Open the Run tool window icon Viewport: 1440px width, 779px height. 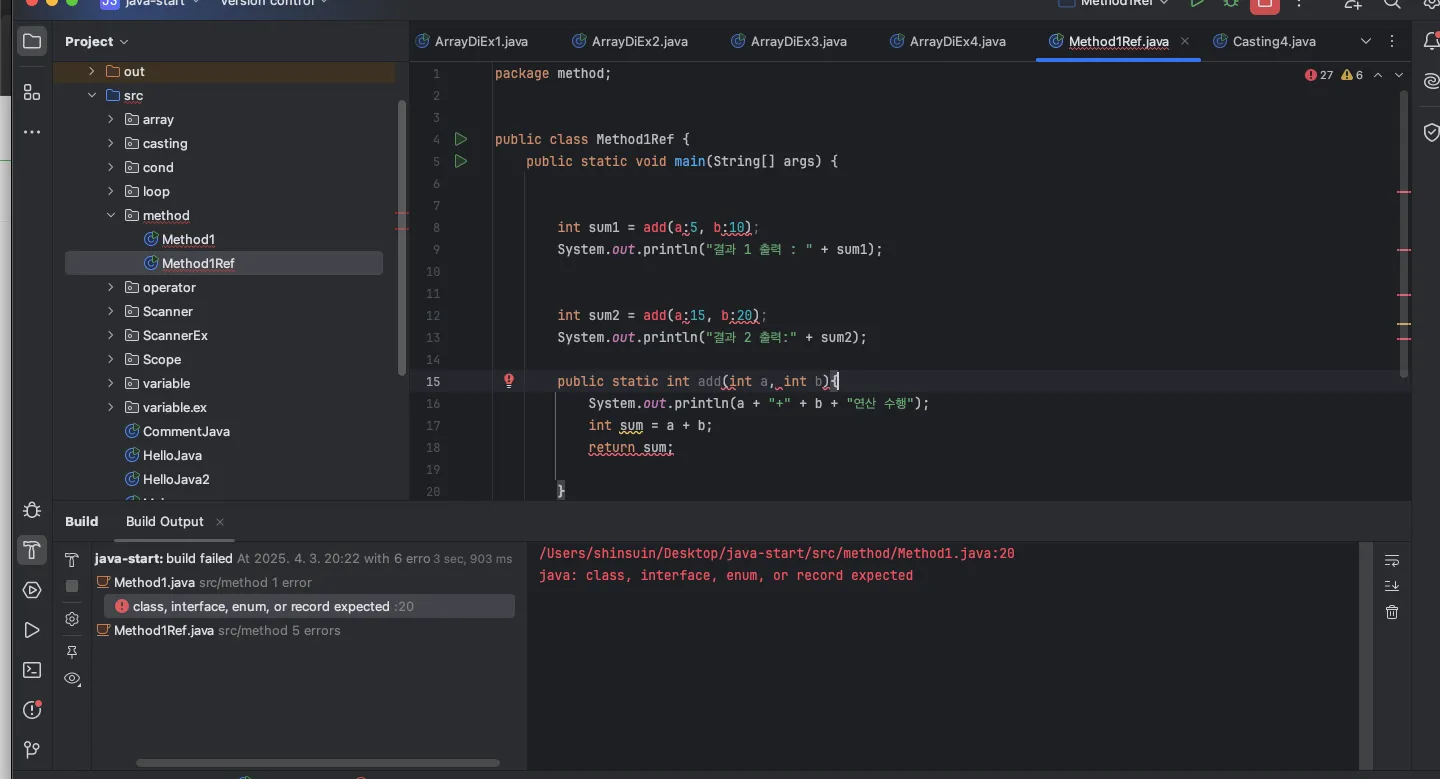pos(32,630)
